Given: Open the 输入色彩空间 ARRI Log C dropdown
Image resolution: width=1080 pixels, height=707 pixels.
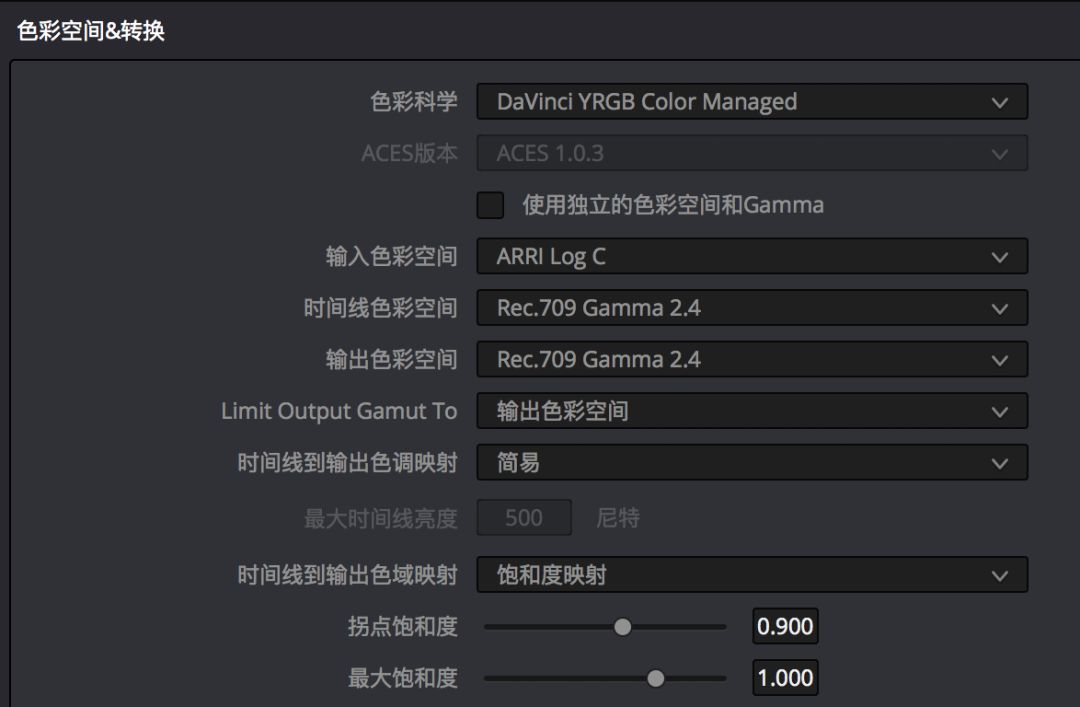Looking at the screenshot, I should click(752, 256).
